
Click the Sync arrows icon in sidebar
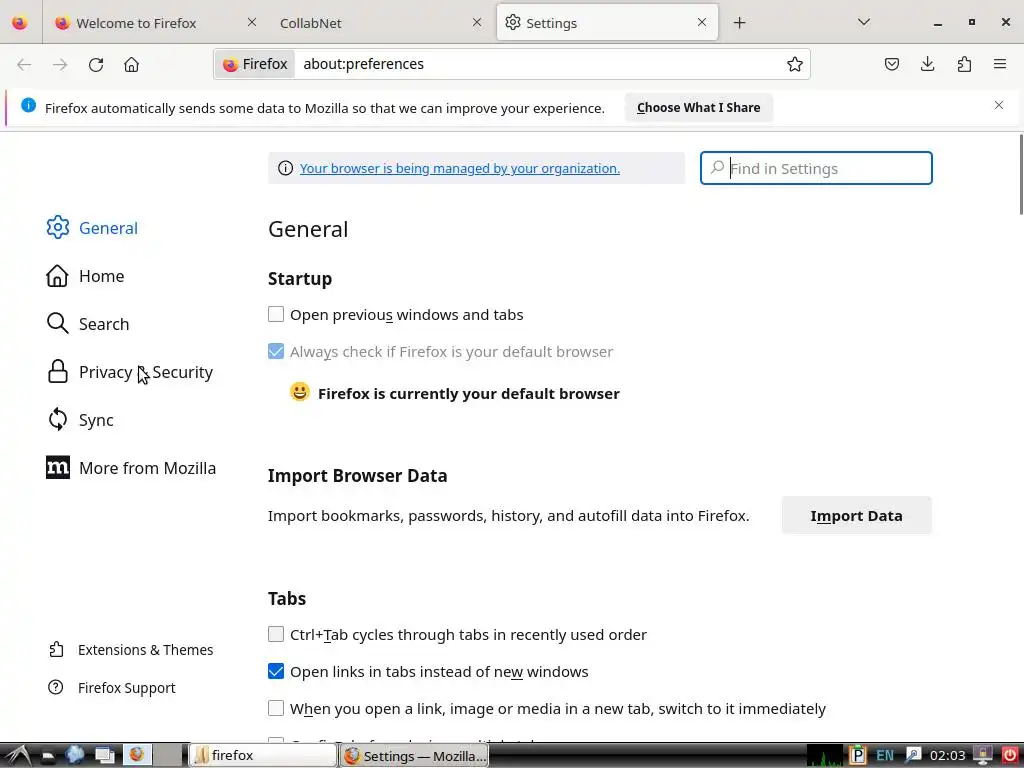tap(57, 419)
